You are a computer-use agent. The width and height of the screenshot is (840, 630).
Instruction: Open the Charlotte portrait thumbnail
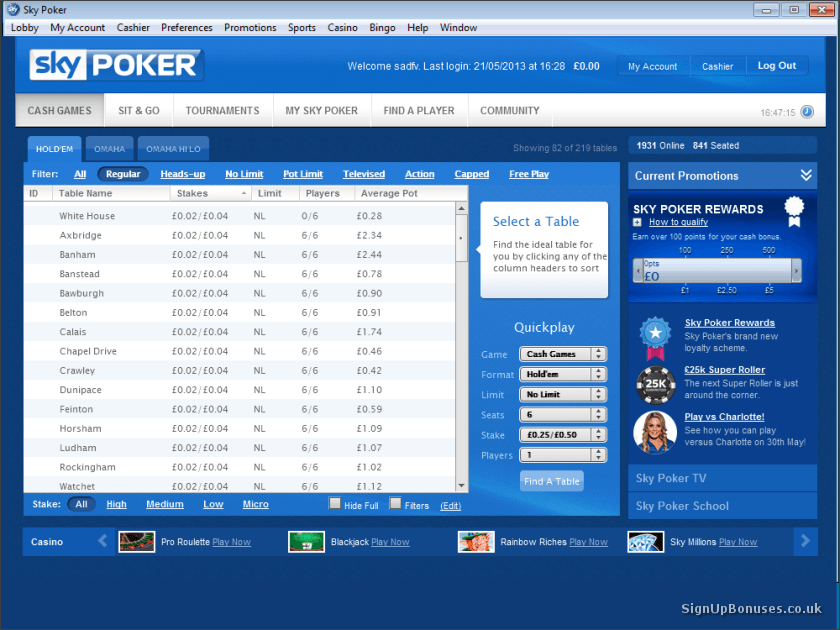[655, 431]
